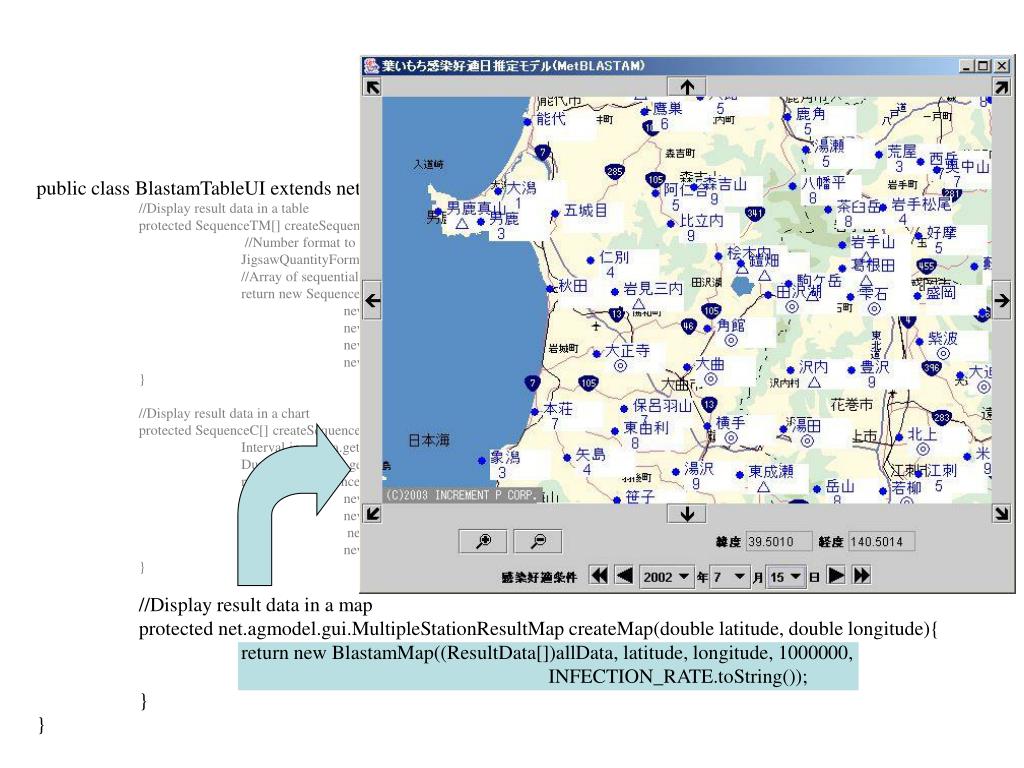1024x768 pixels.
Task: Pan the map diagonally to the lower-left
Action: tap(372, 514)
